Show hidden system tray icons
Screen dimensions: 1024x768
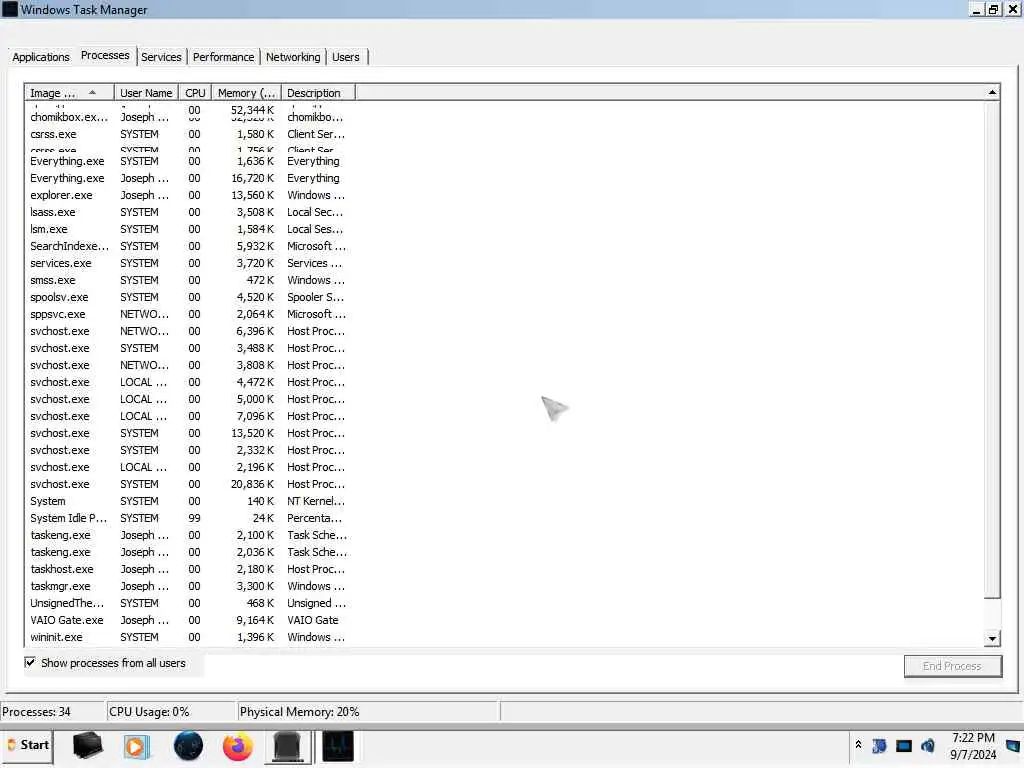[858, 745]
